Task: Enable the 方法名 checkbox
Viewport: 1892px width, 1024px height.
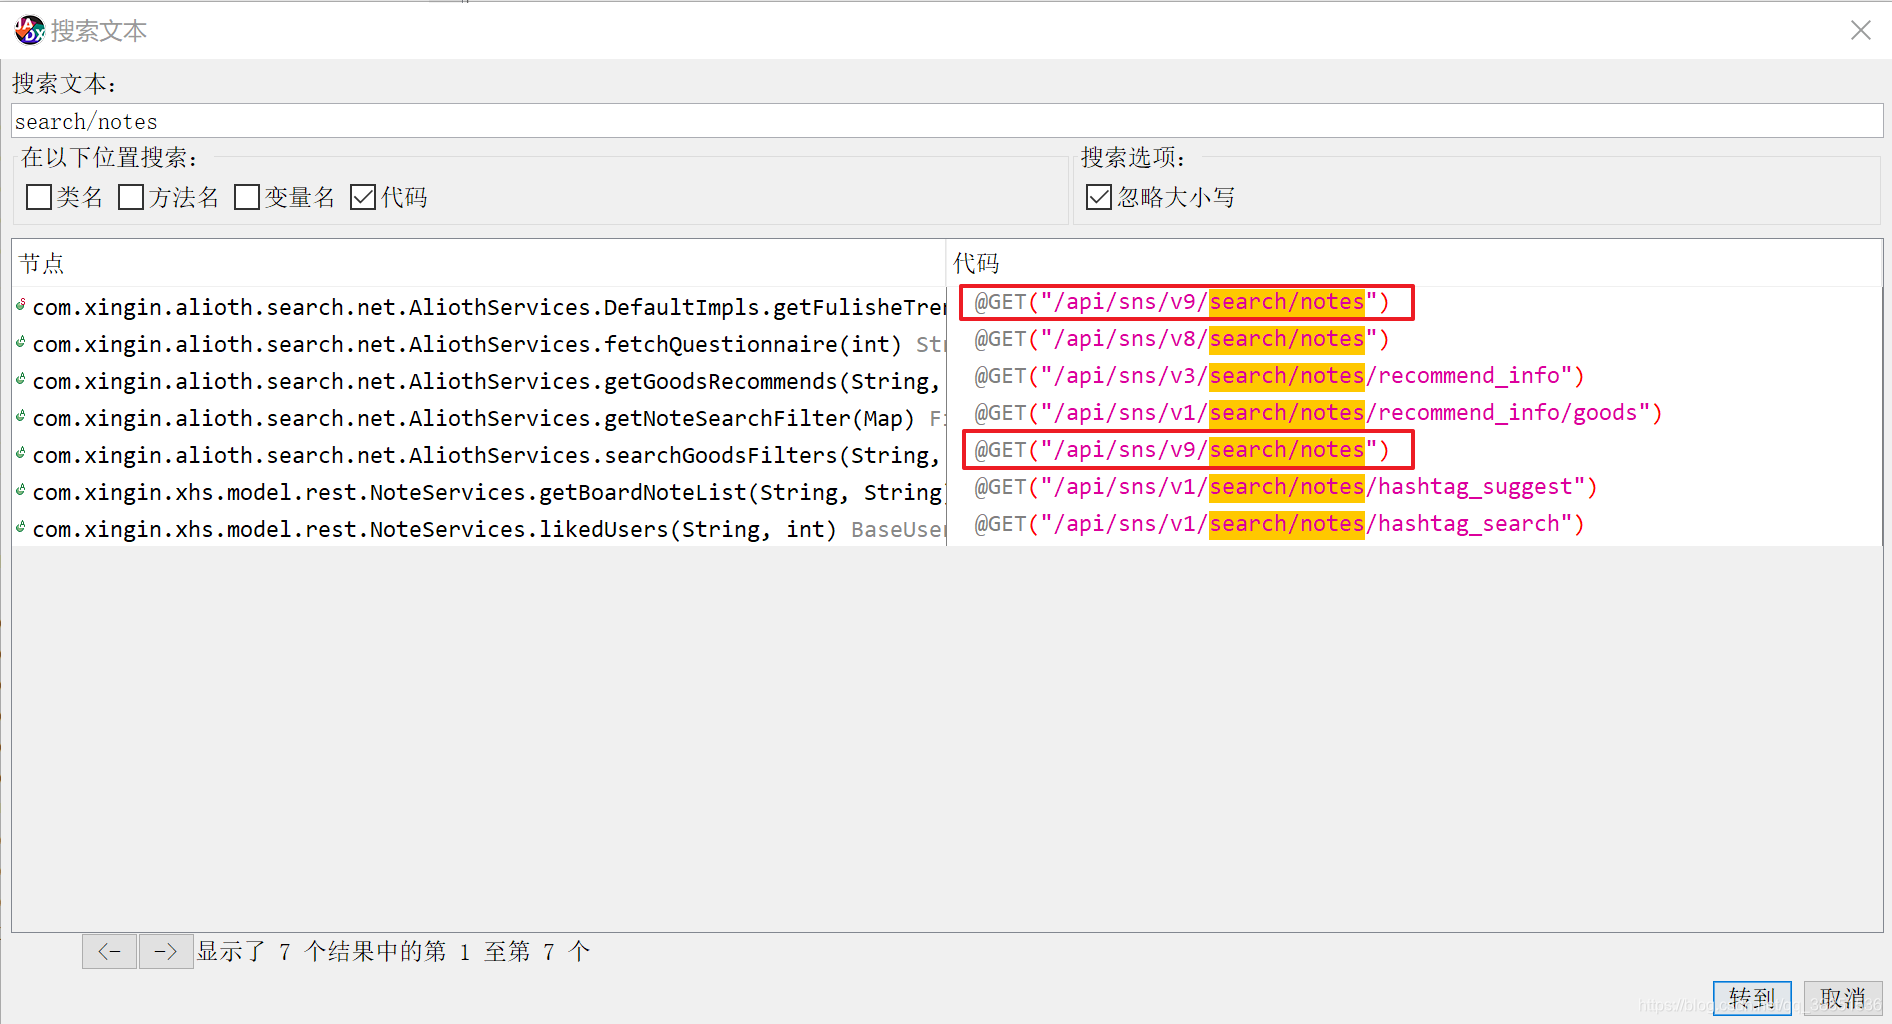Action: pyautogui.click(x=131, y=197)
